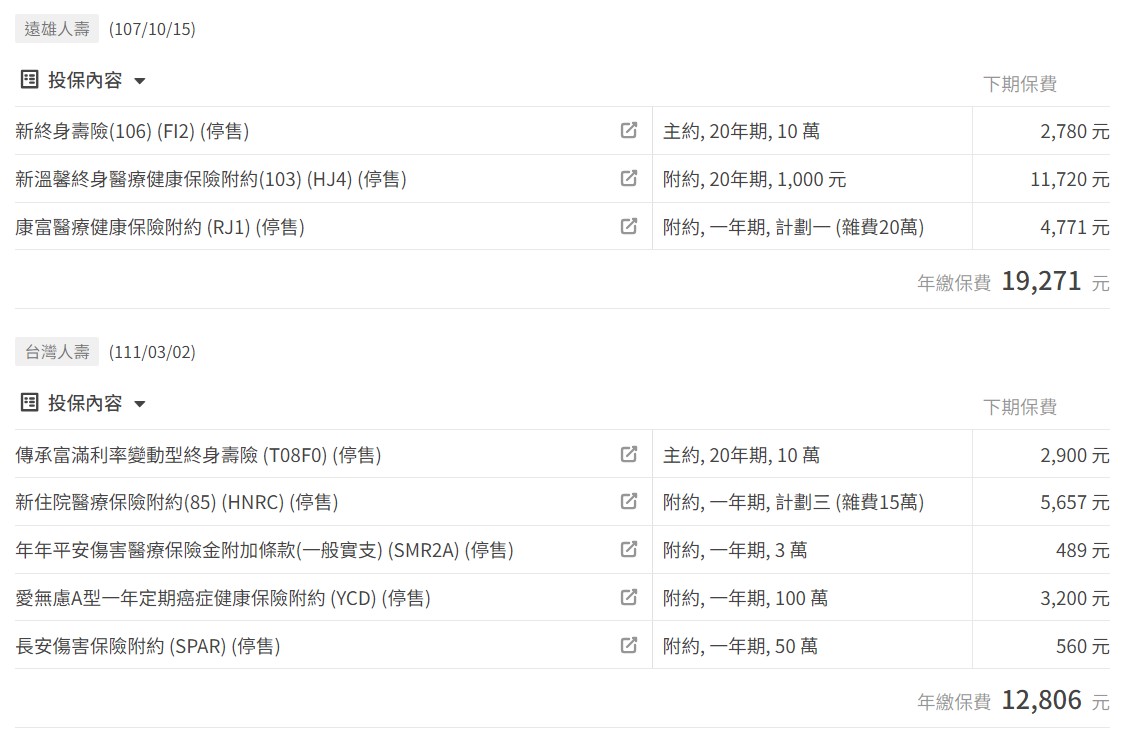
Task: Select the 長安傷害保險附約 (SPAR) policy name
Action: (148, 646)
